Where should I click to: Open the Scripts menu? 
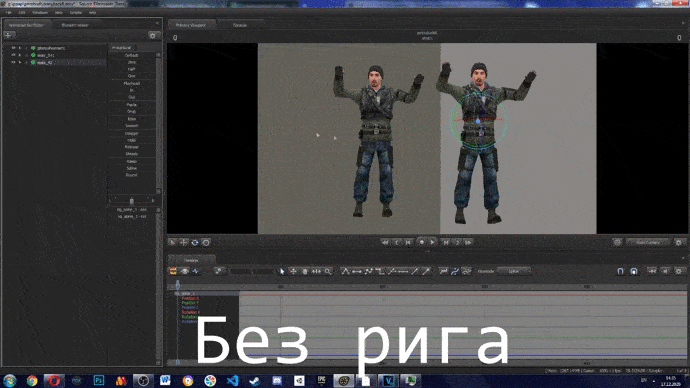click(76, 13)
